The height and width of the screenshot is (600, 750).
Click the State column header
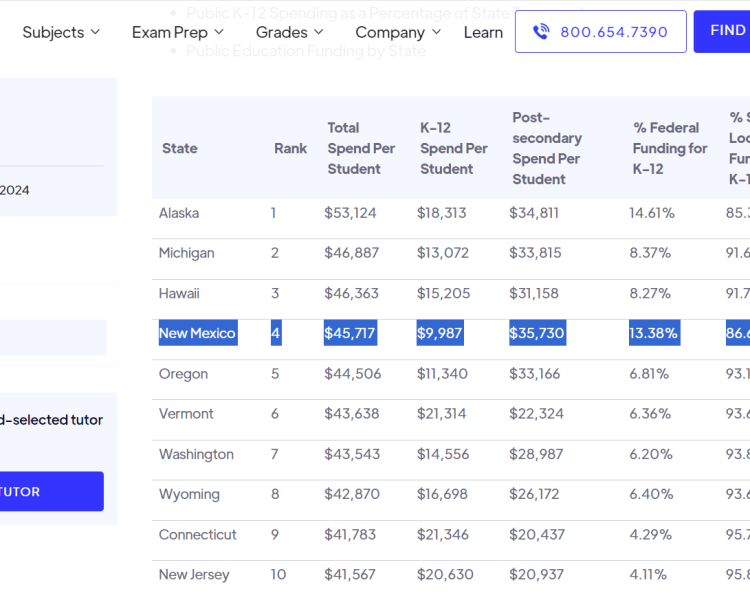(x=180, y=148)
